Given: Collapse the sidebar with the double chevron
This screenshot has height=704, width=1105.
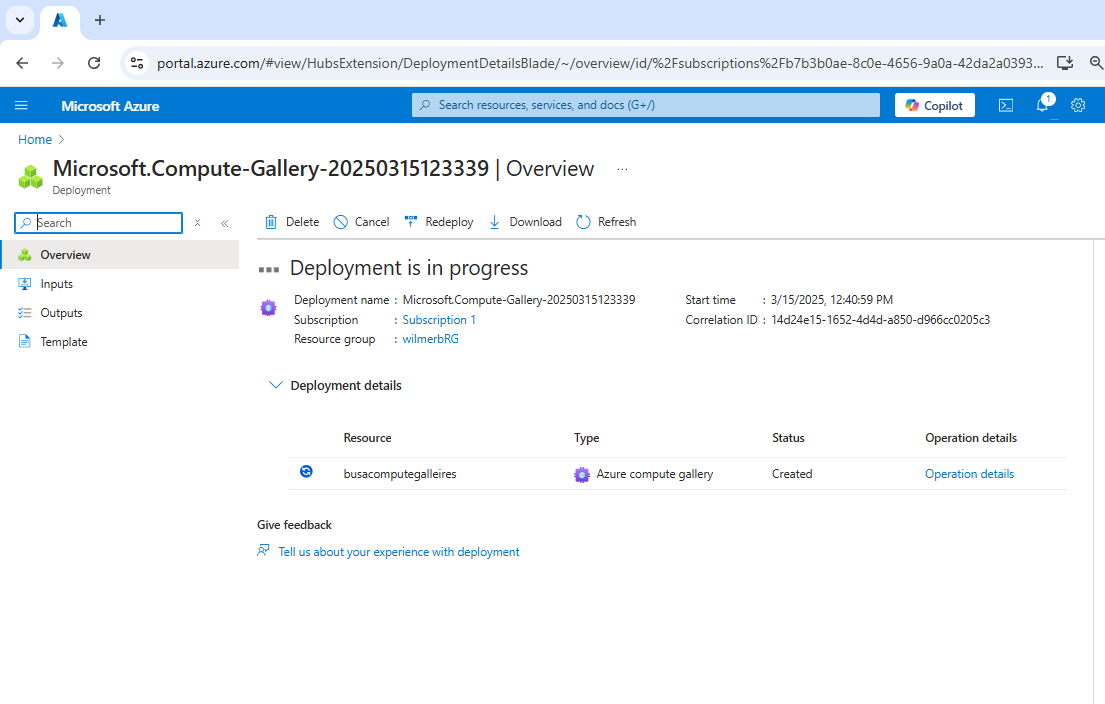Looking at the screenshot, I should (225, 223).
